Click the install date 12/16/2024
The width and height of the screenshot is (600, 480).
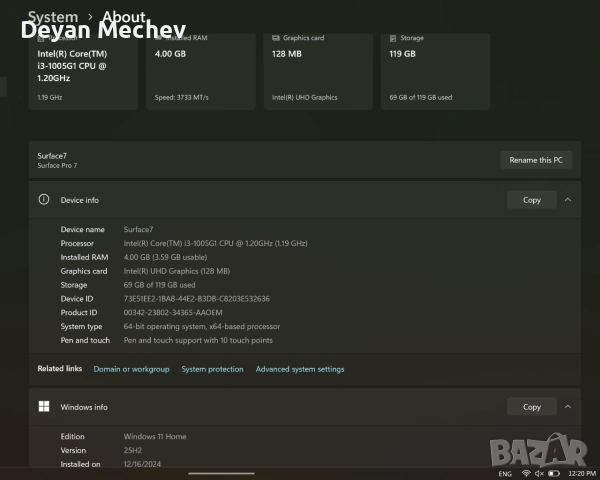coord(142,464)
